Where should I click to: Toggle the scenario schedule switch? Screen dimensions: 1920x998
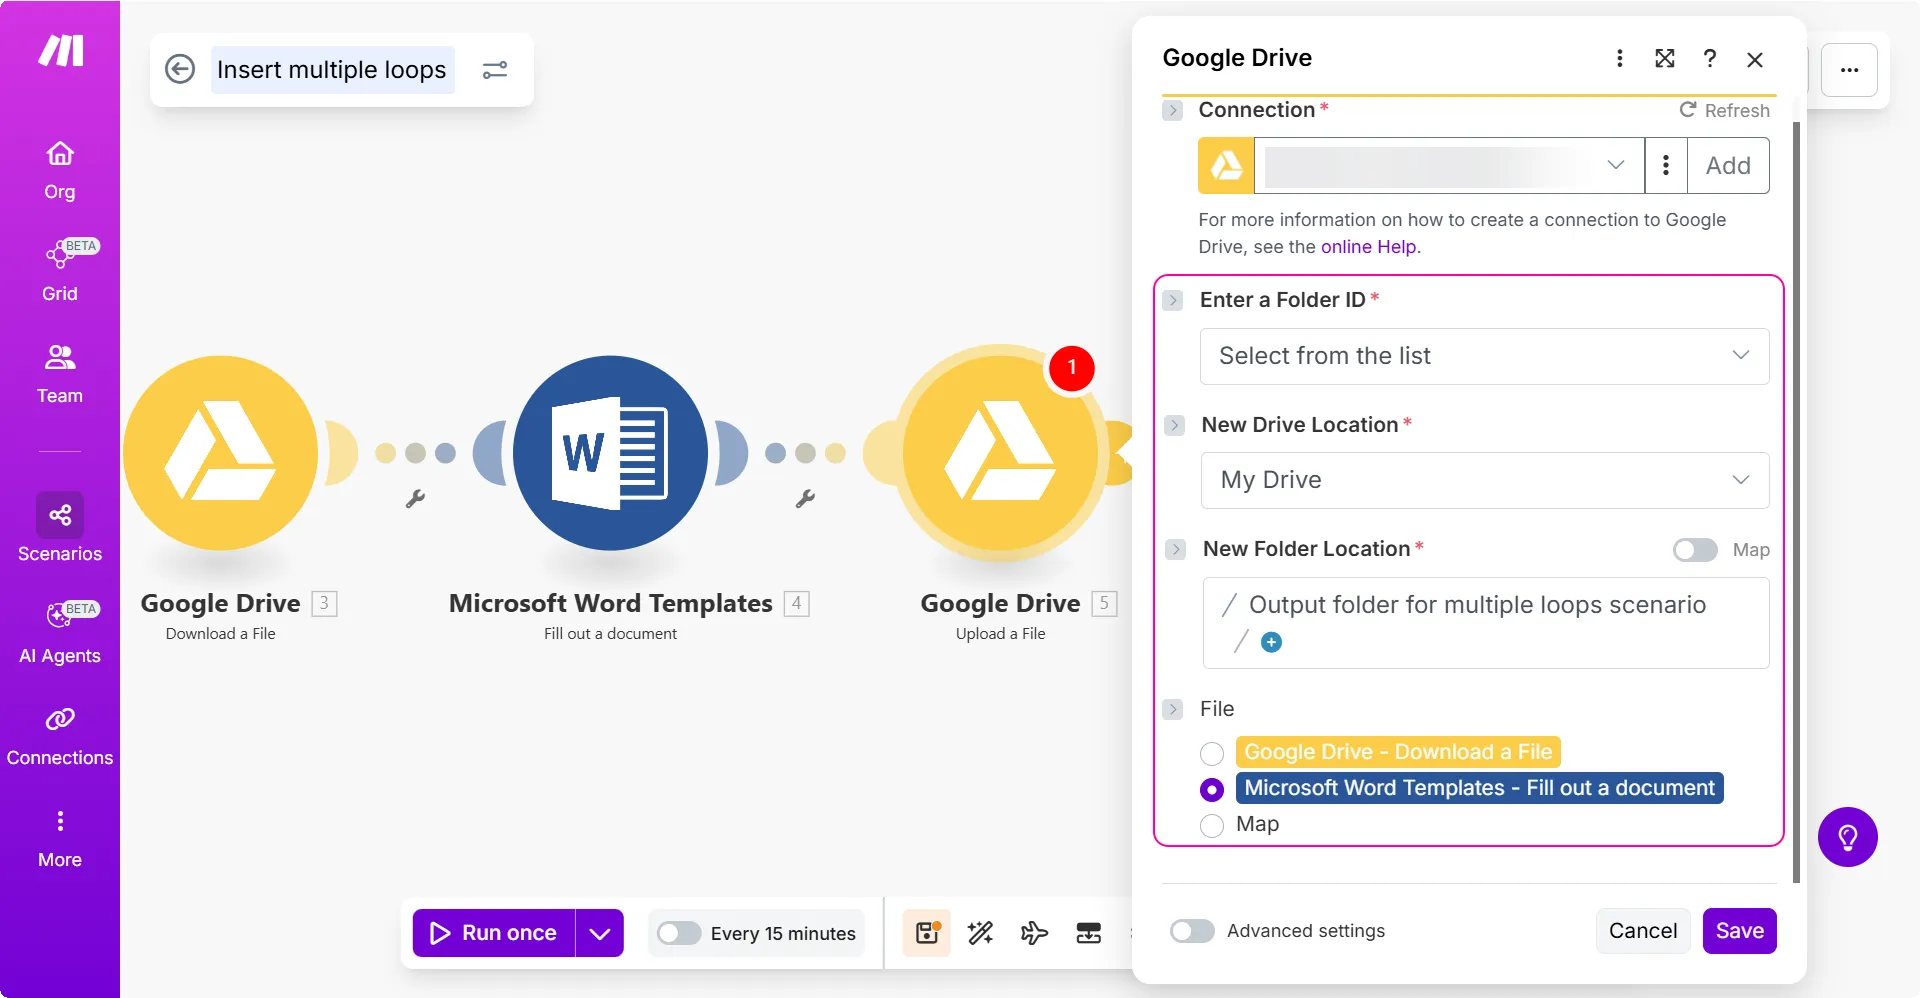coord(679,933)
